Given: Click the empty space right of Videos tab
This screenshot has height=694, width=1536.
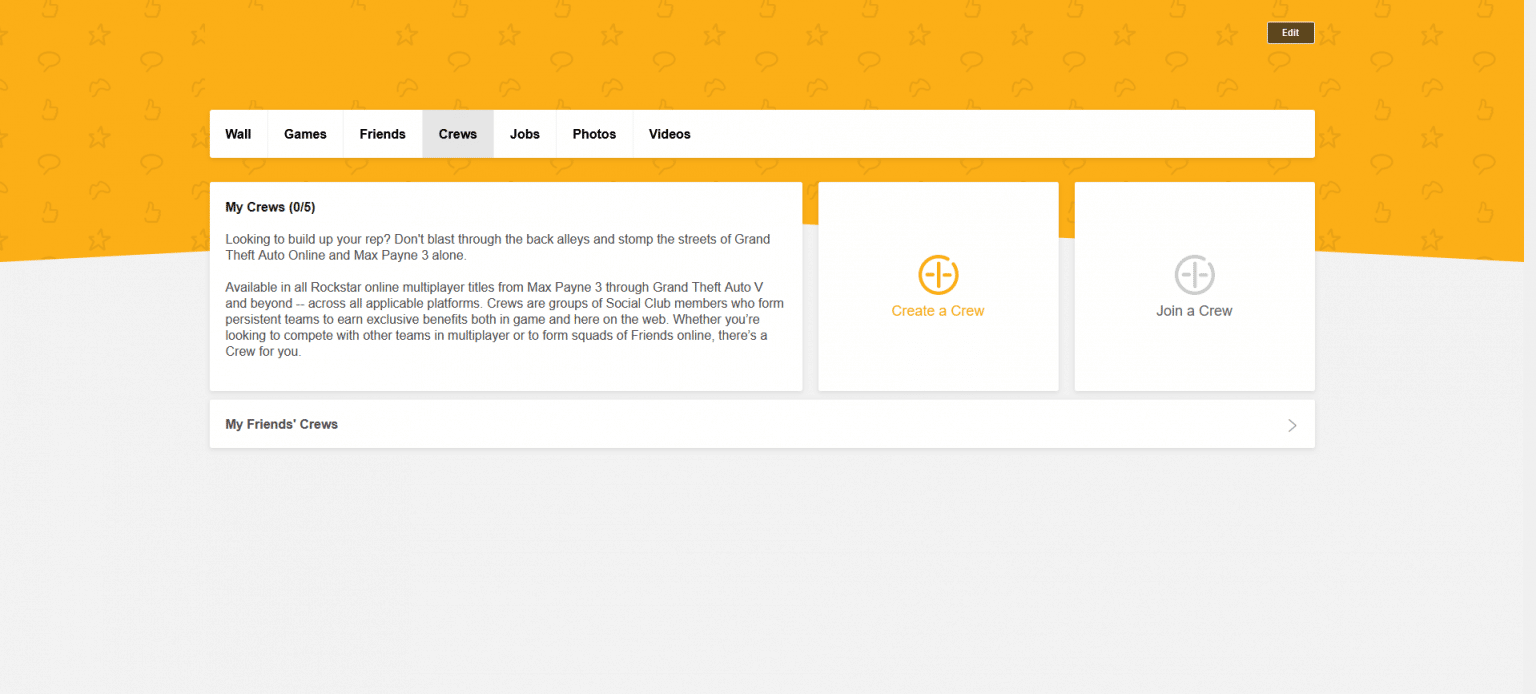Looking at the screenshot, I should pyautogui.click(x=1000, y=134).
